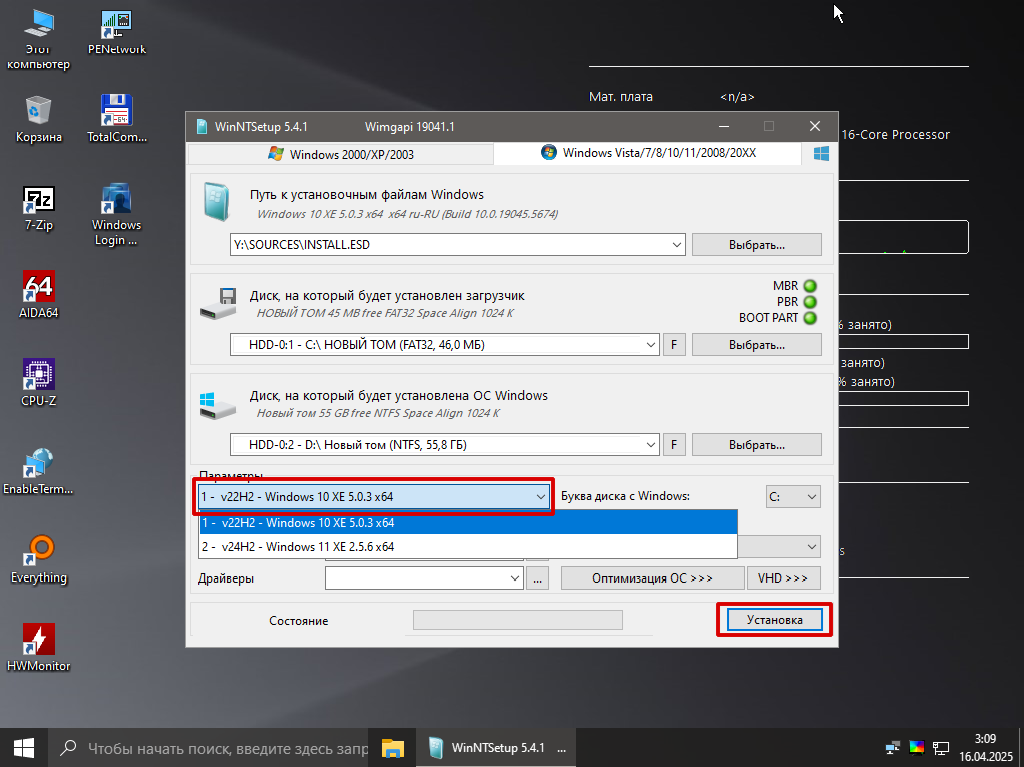
Task: Open the Этот компьютер desktop icon
Action: click(39, 39)
